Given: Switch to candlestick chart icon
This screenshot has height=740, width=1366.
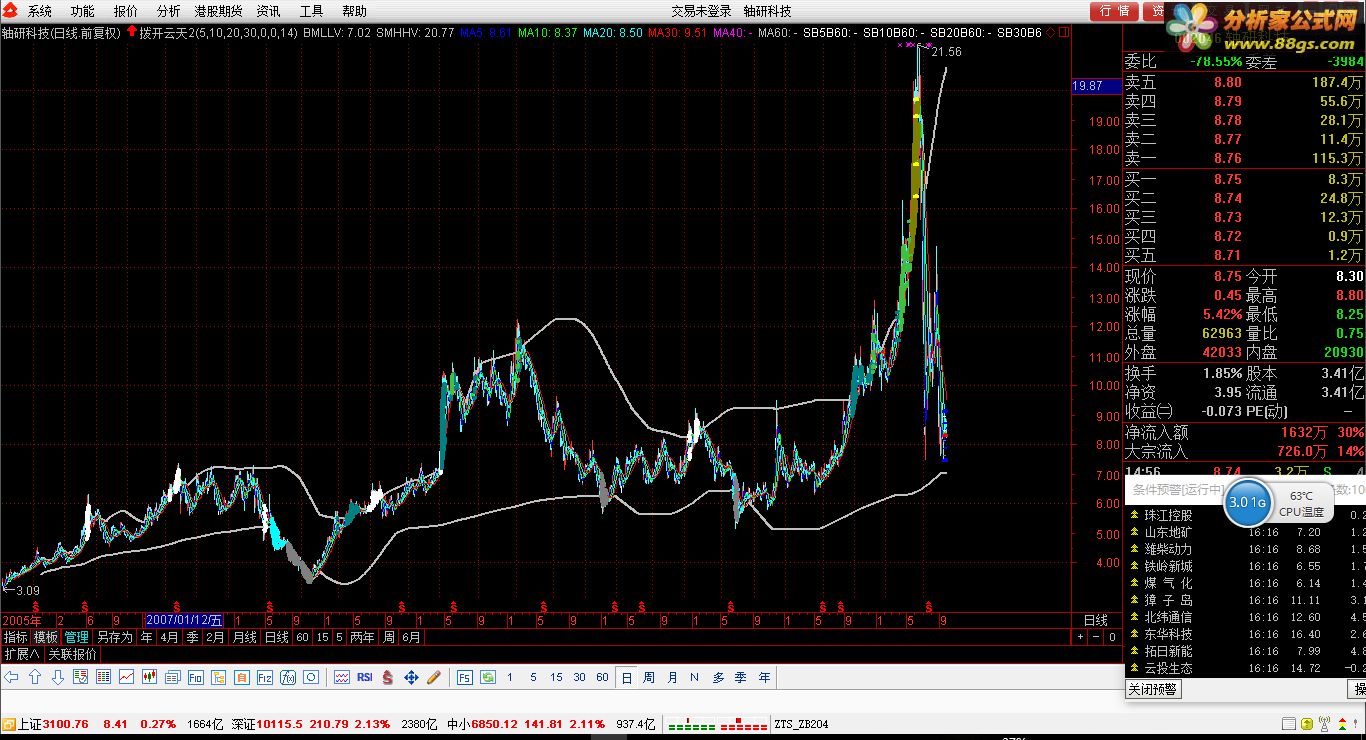Looking at the screenshot, I should pos(149,677).
